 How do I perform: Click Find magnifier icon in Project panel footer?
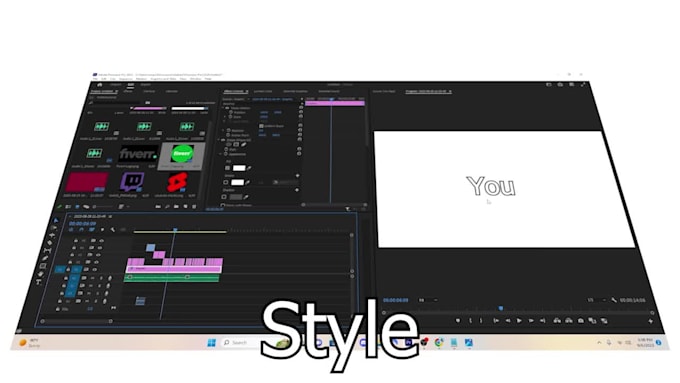point(167,206)
